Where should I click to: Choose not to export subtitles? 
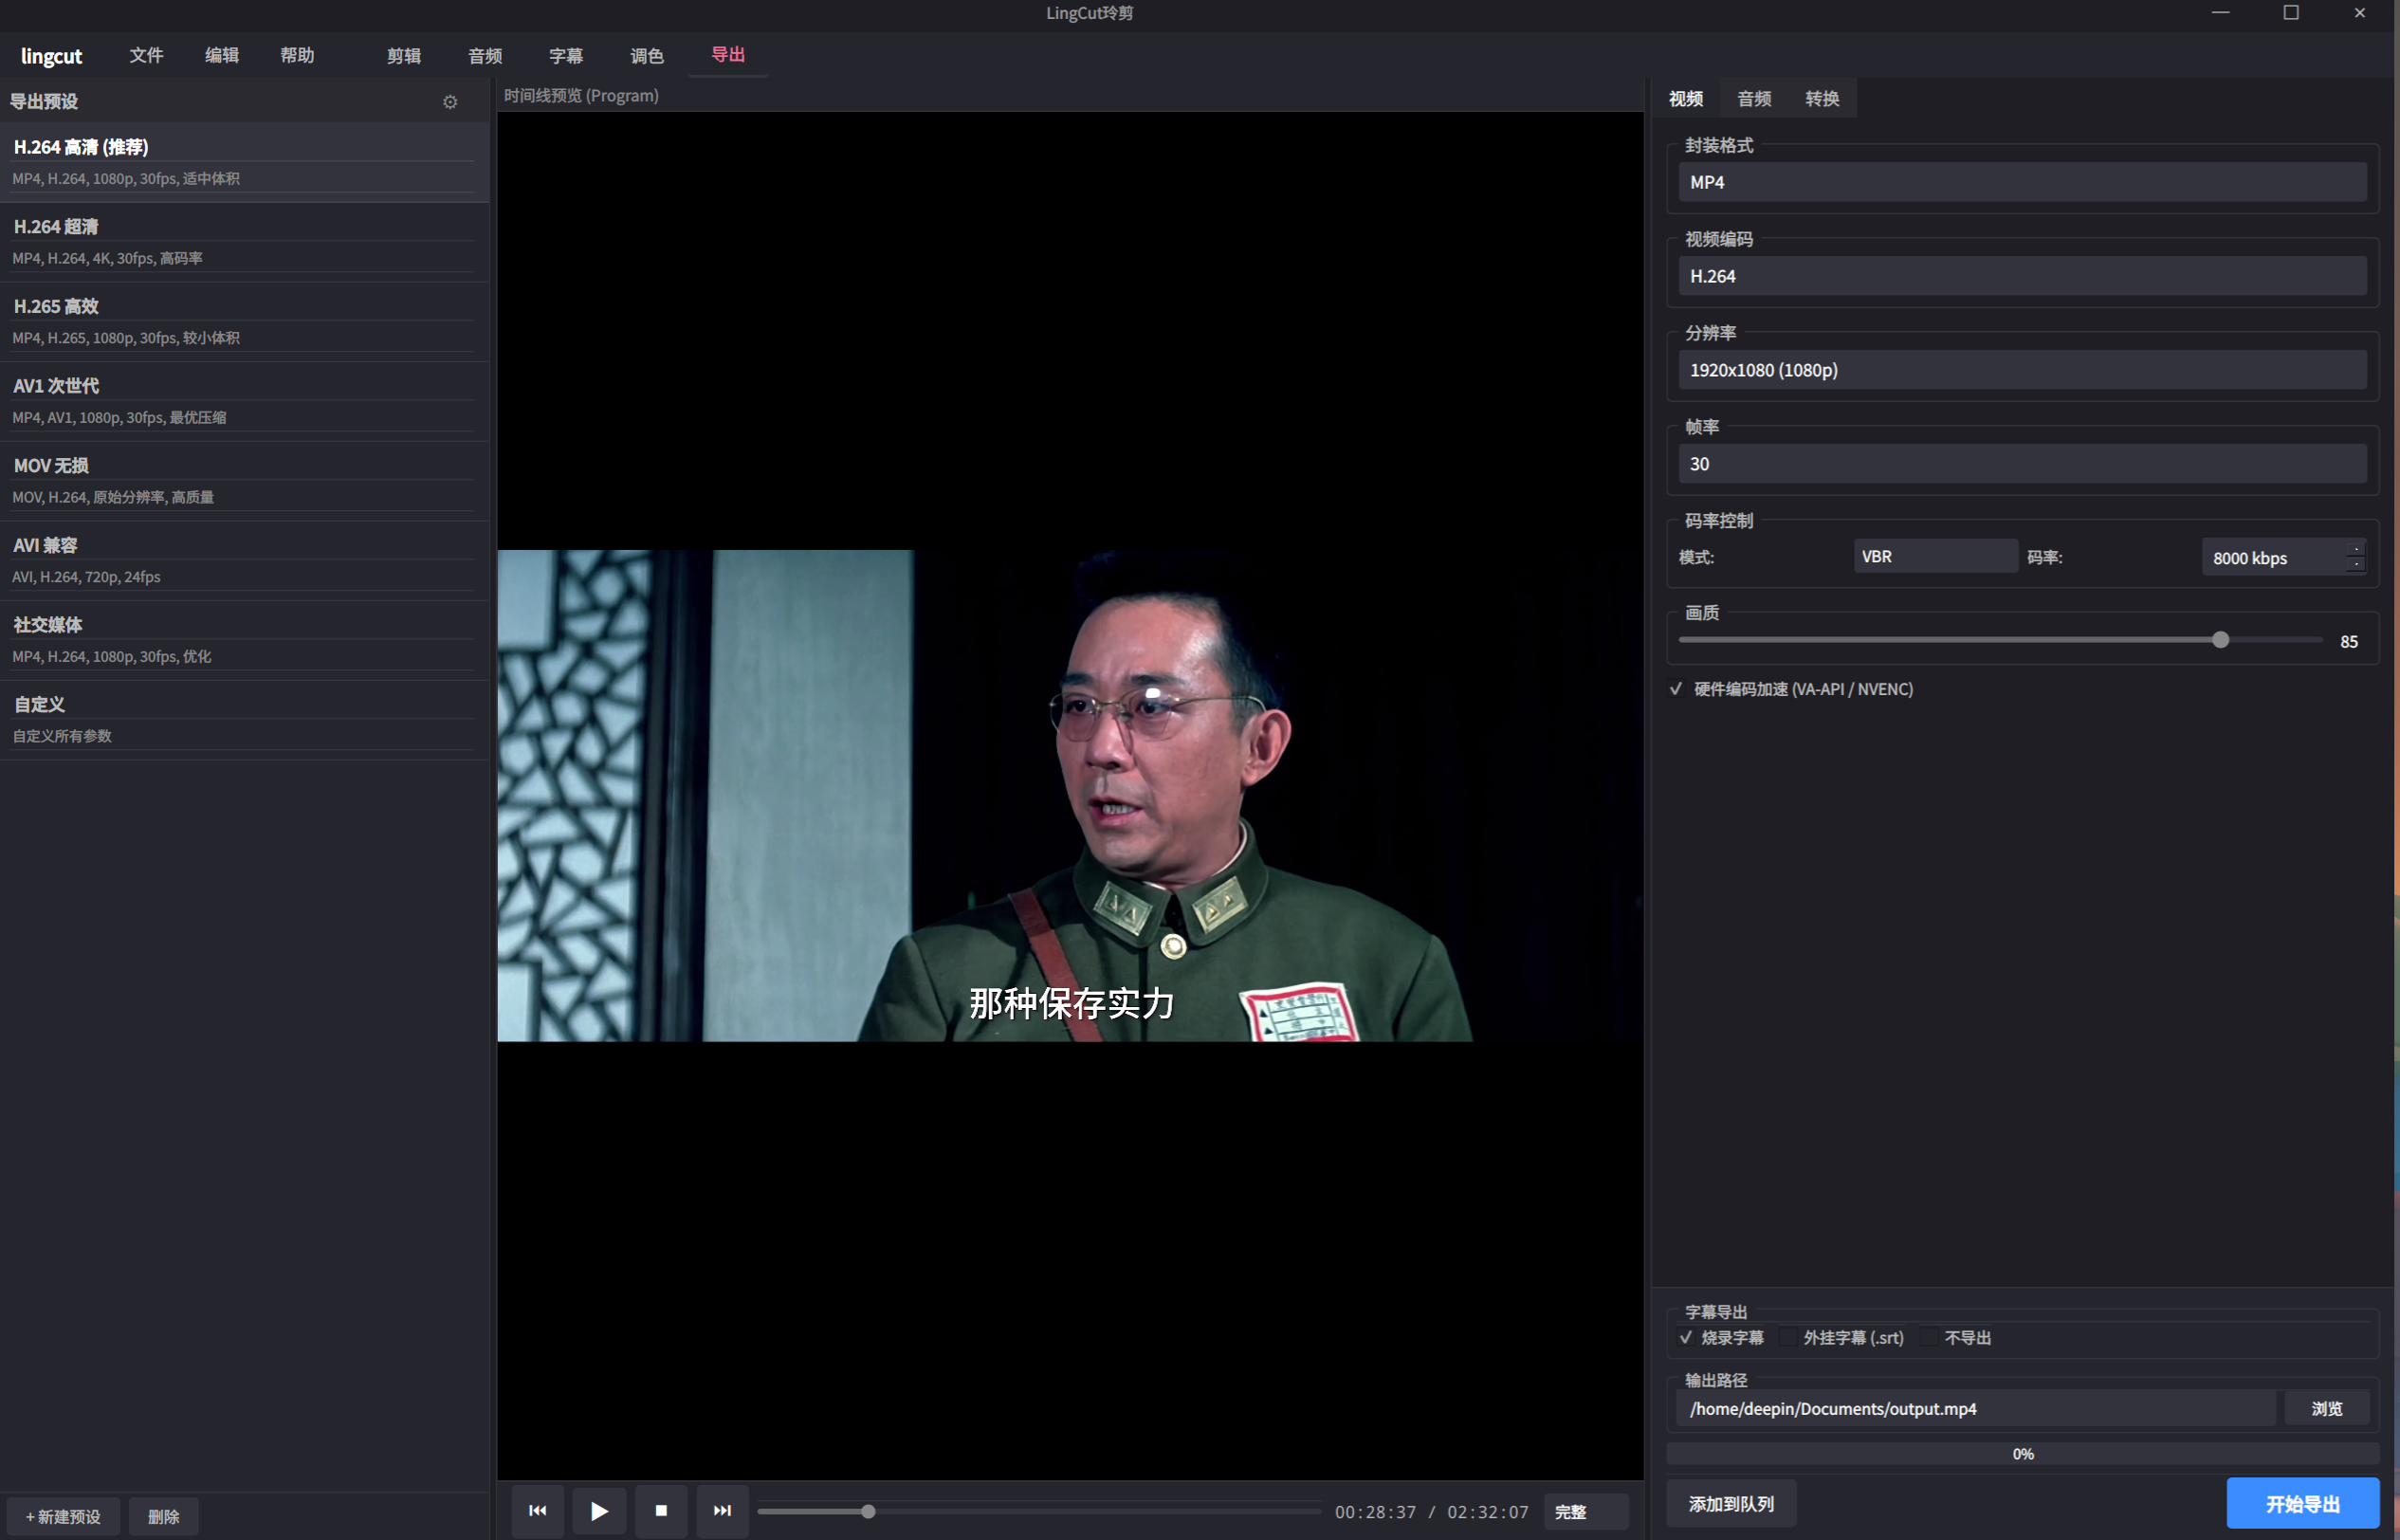coord(1930,1338)
